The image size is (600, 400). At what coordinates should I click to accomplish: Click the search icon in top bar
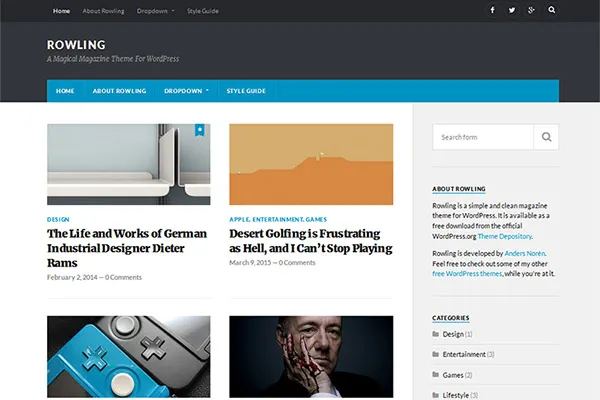(x=550, y=11)
